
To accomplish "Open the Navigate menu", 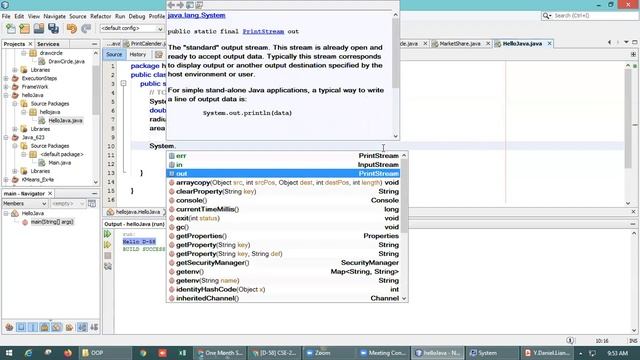I will point(54,16).
